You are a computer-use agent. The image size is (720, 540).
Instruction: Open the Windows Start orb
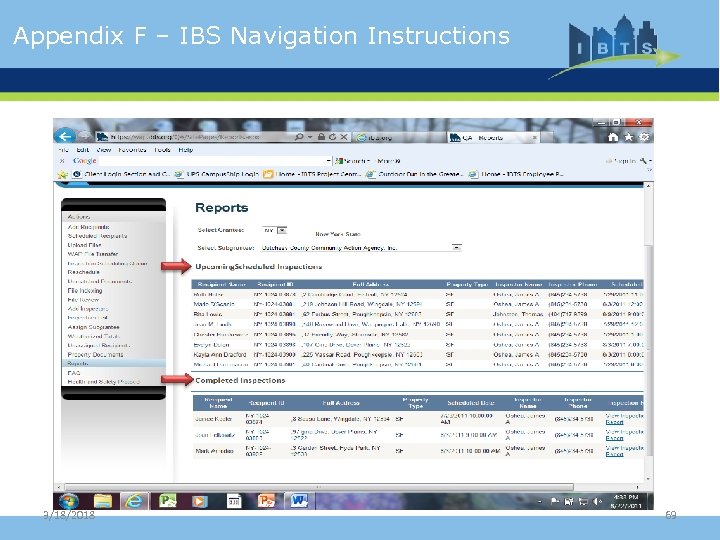(x=68, y=501)
